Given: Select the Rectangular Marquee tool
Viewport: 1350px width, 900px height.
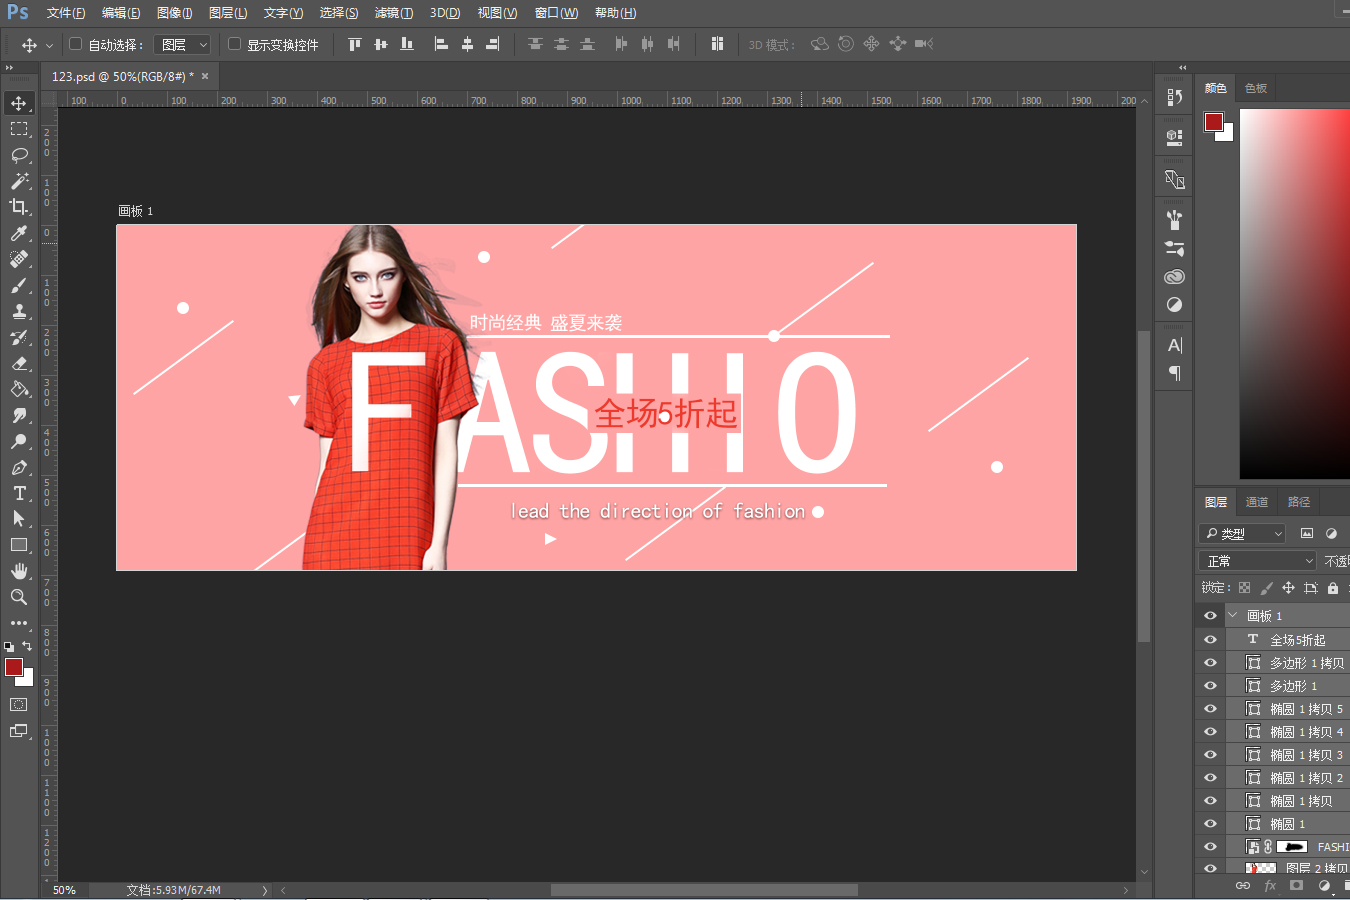Looking at the screenshot, I should point(18,129).
